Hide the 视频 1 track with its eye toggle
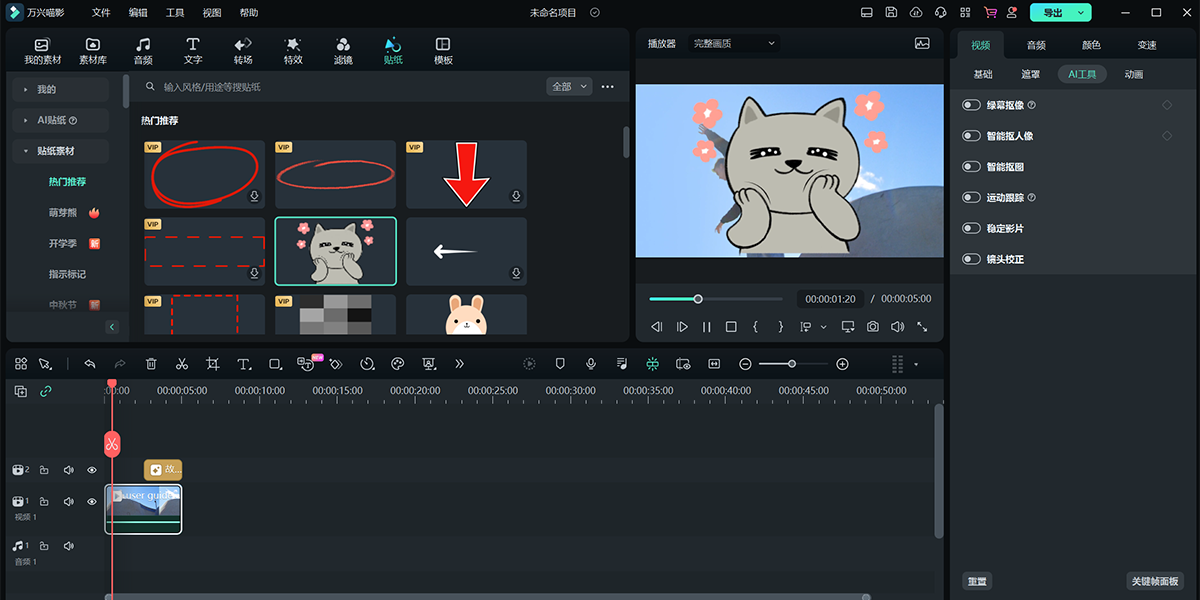1200x600 pixels. point(91,501)
